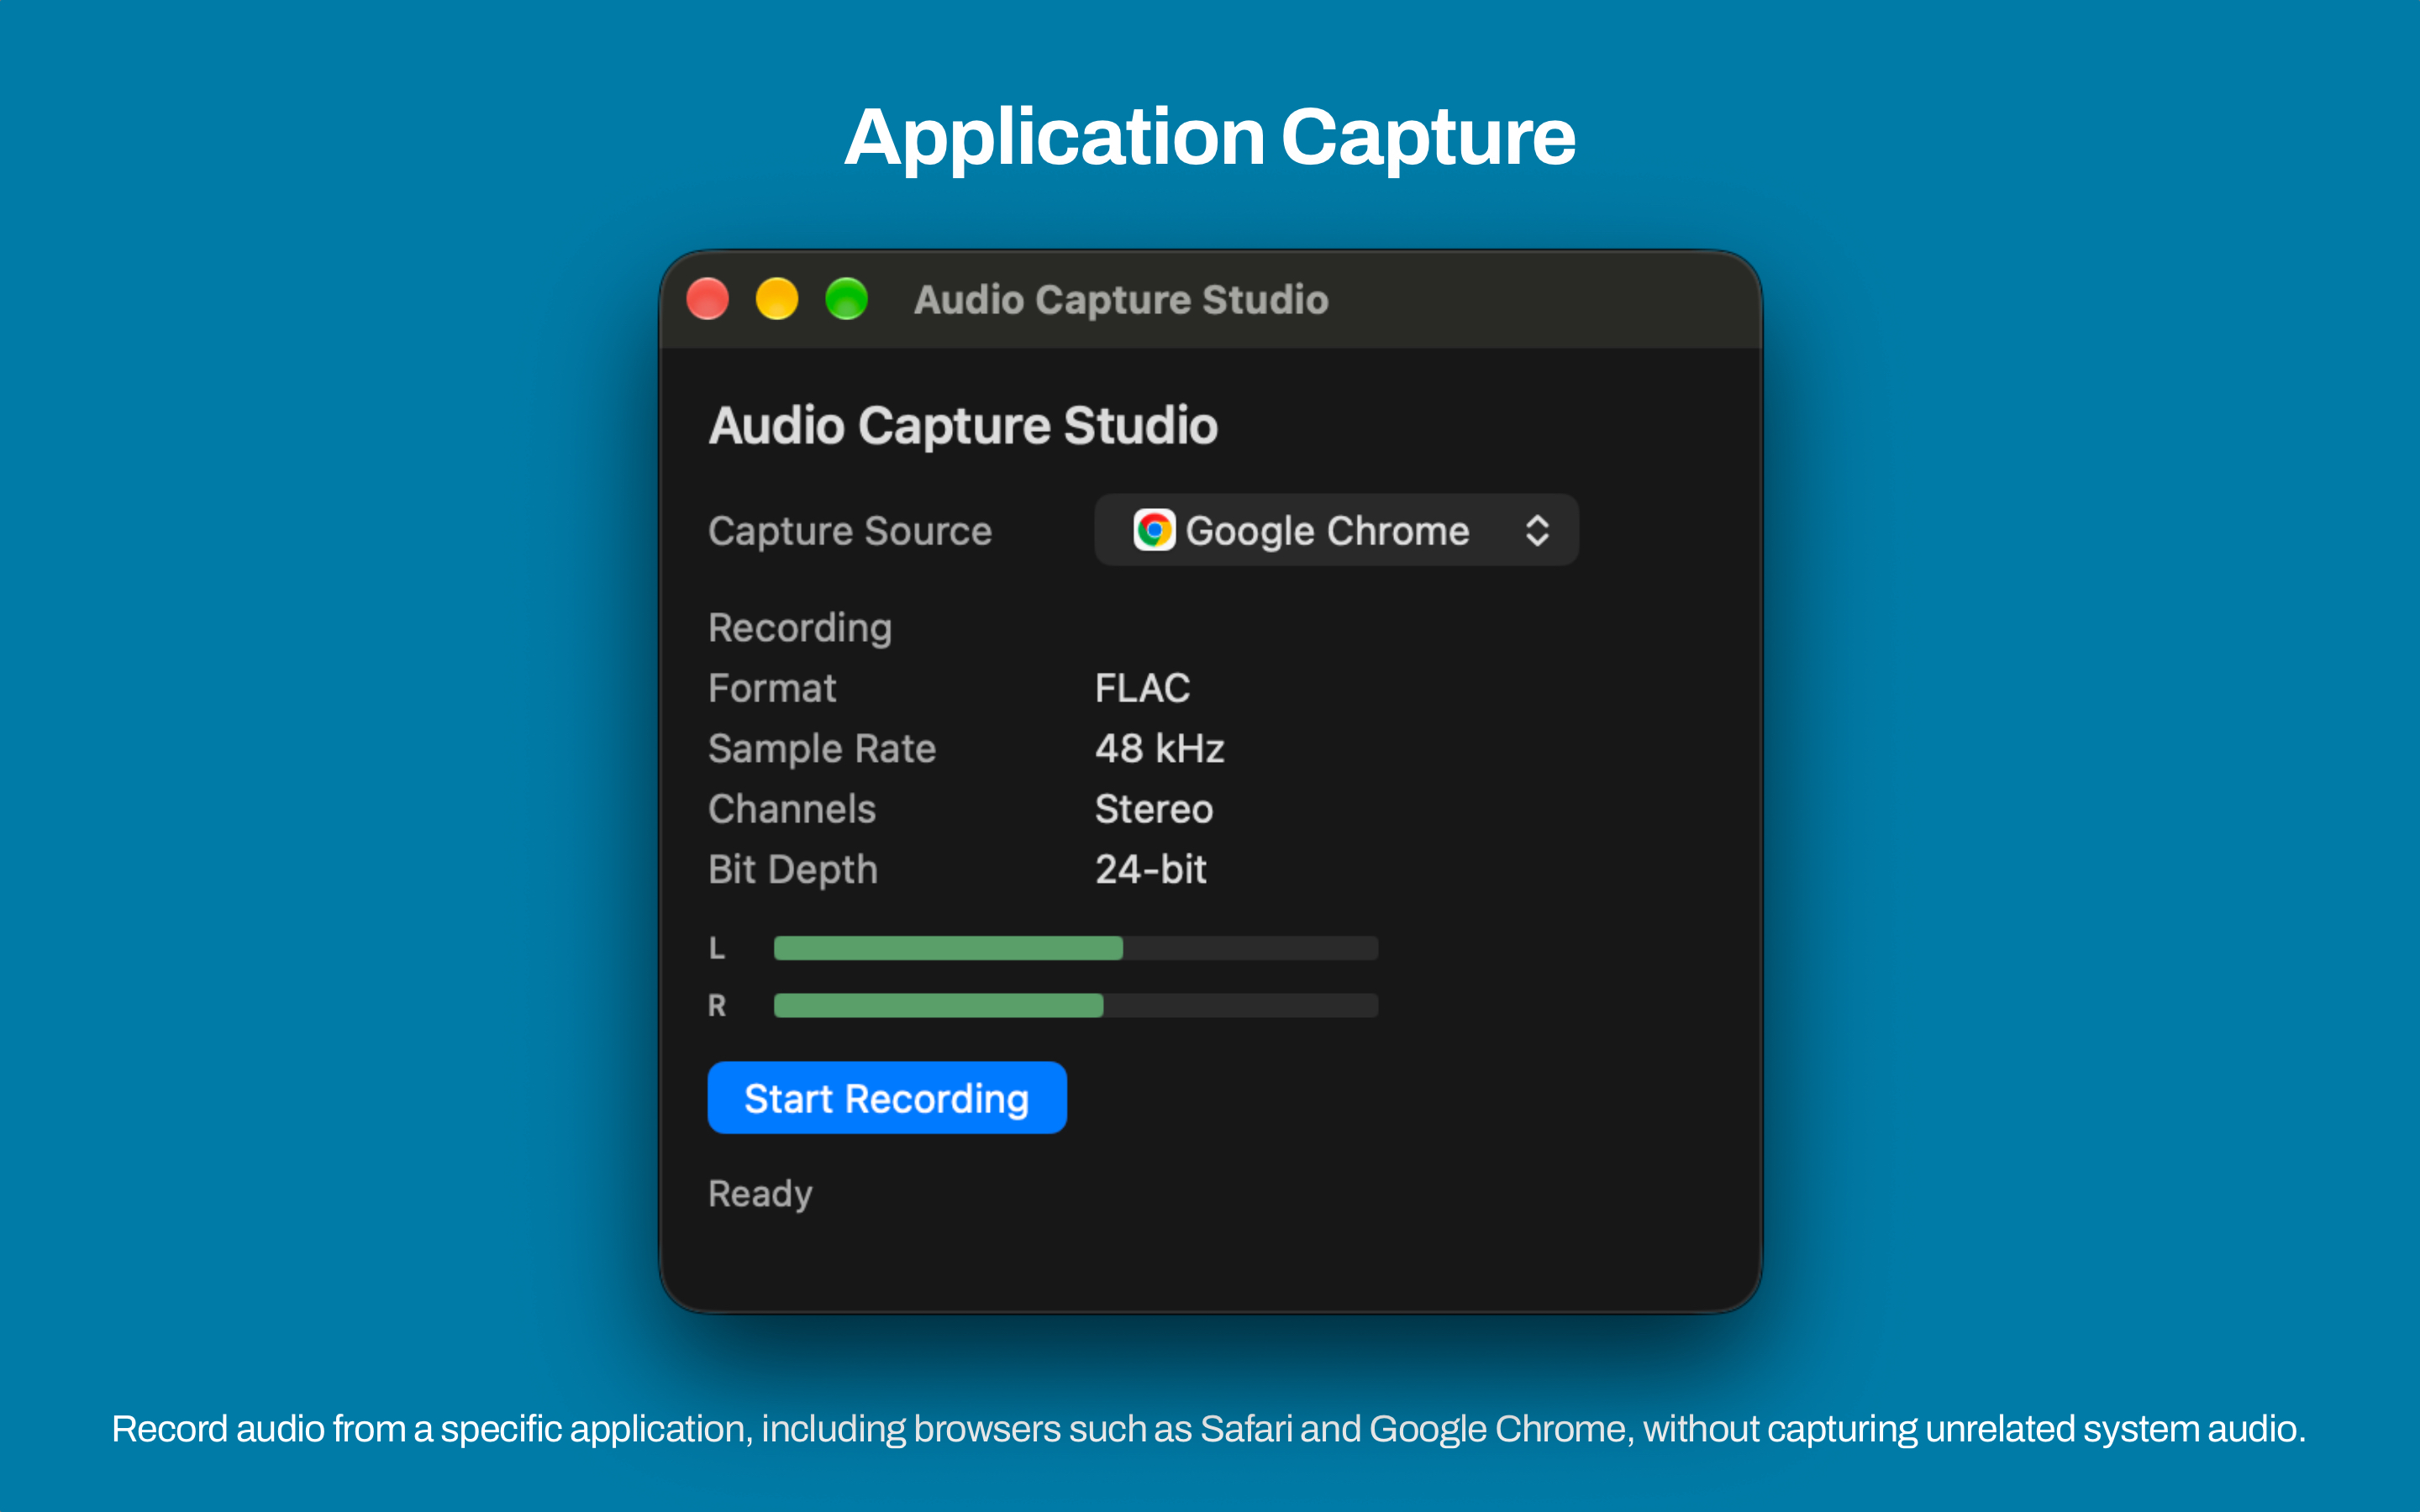2420x1512 pixels.
Task: Click the 48 kHz sample rate value
Action: click(1160, 748)
